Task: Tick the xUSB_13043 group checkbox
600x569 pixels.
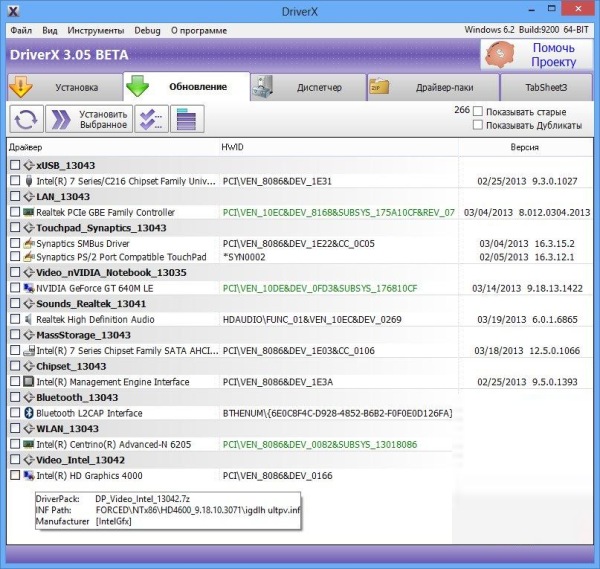Action: pyautogui.click(x=14, y=165)
